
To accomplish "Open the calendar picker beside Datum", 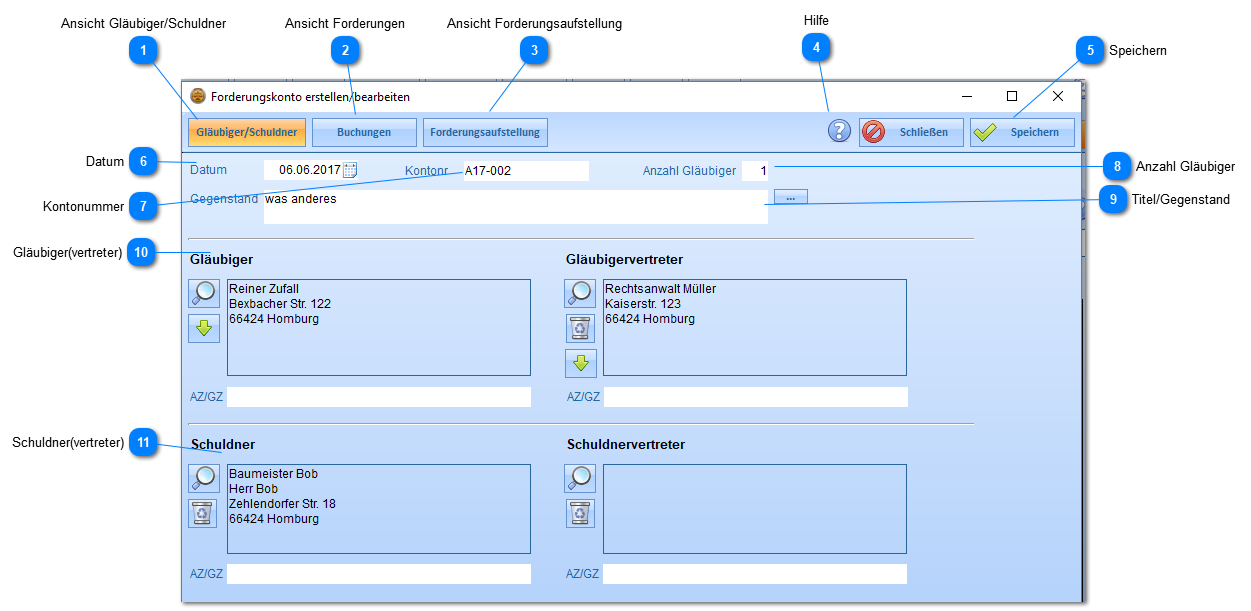I will tap(350, 171).
